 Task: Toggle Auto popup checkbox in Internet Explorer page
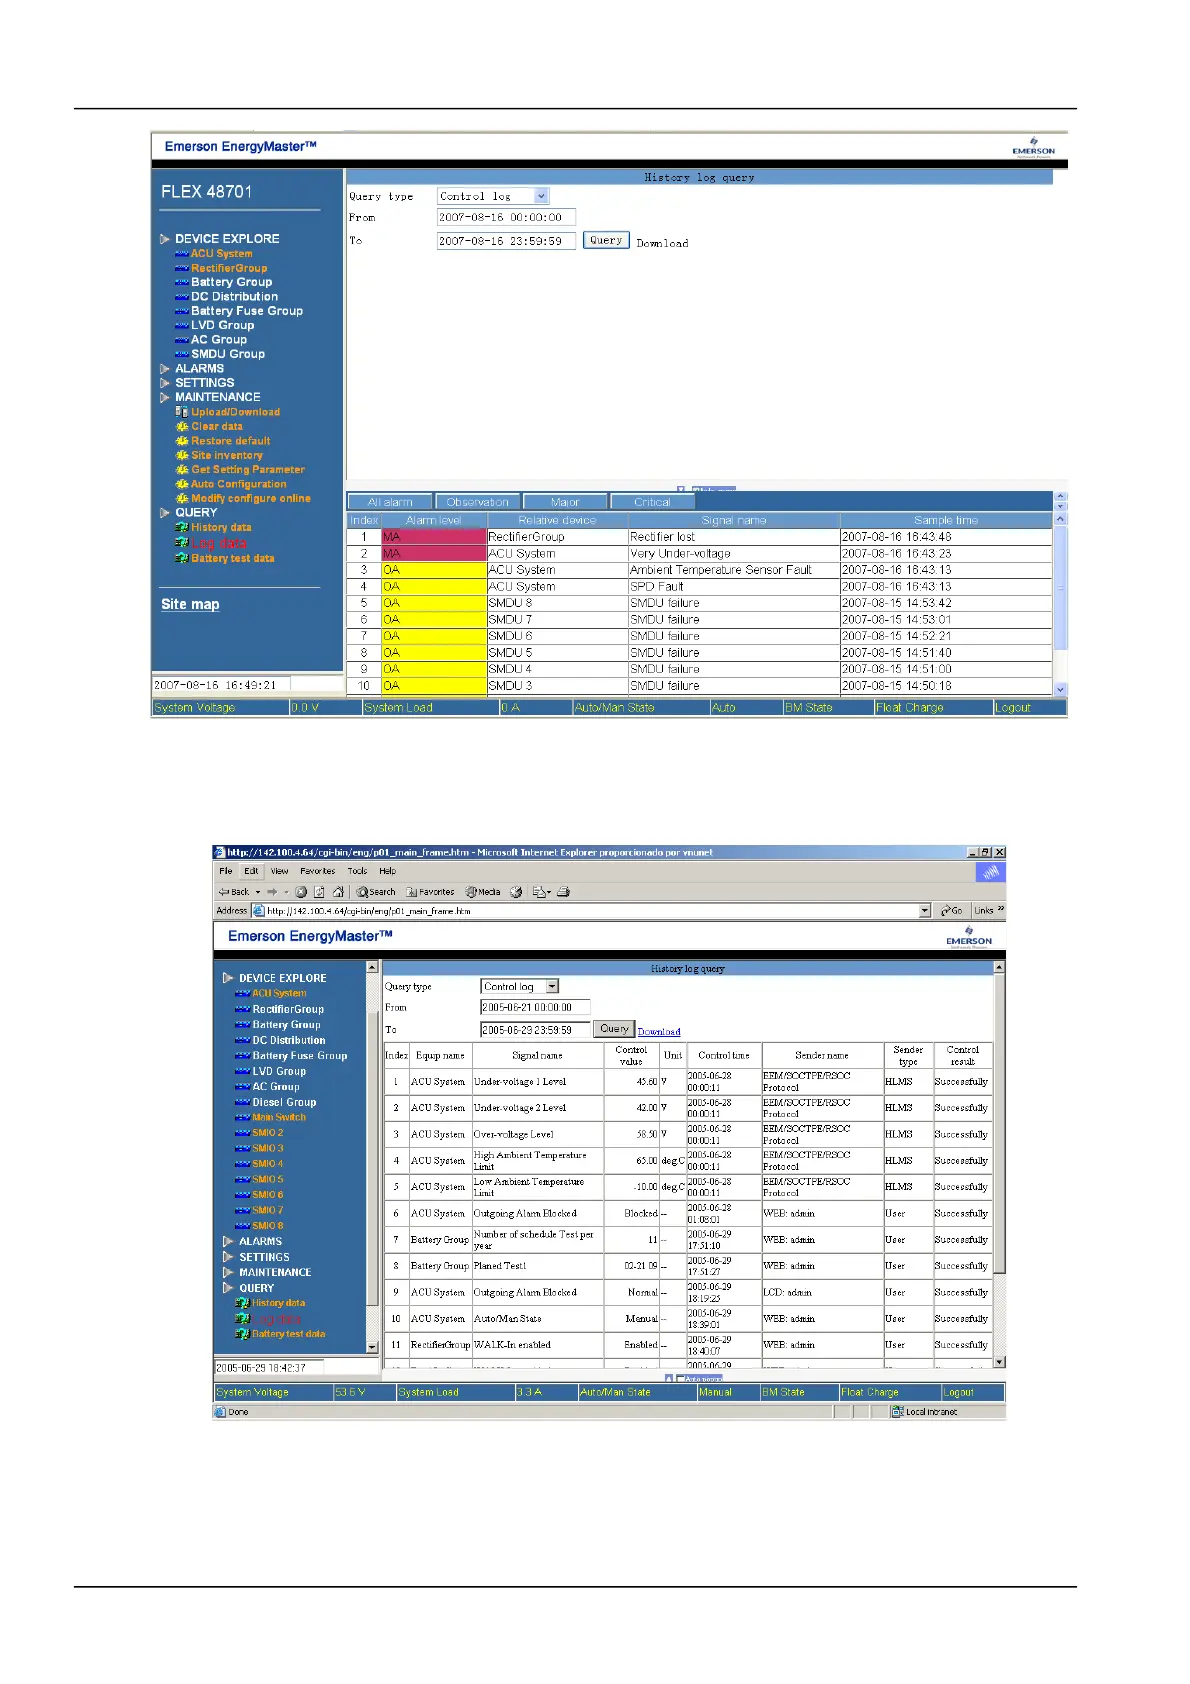681,1379
